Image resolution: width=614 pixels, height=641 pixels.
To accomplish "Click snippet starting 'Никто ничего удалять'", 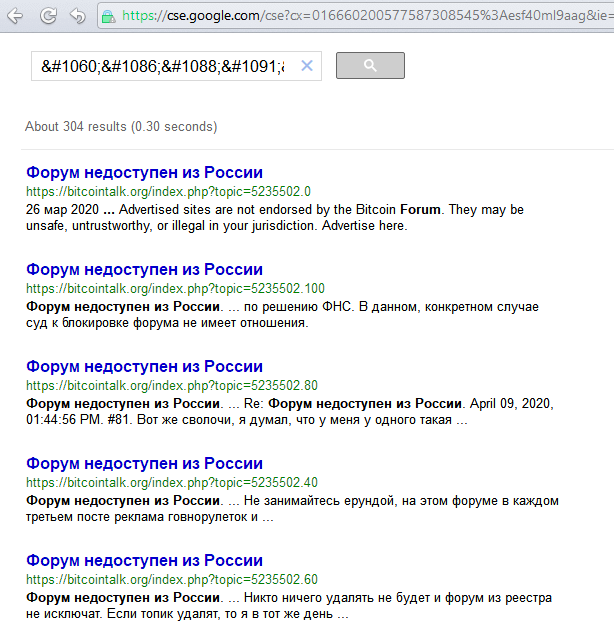I will click(x=289, y=605).
